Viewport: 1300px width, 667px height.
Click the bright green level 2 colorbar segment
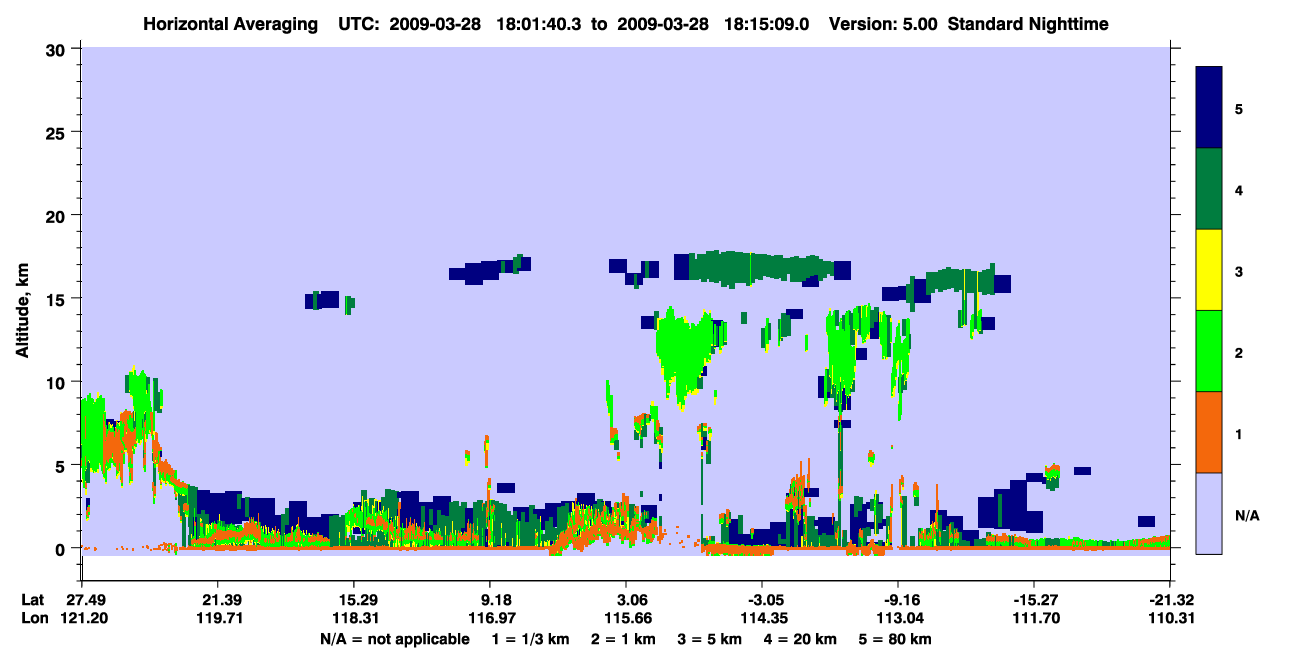1209,351
